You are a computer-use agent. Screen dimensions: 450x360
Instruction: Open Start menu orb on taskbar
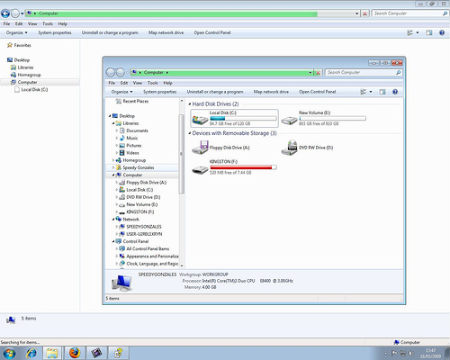click(9, 353)
